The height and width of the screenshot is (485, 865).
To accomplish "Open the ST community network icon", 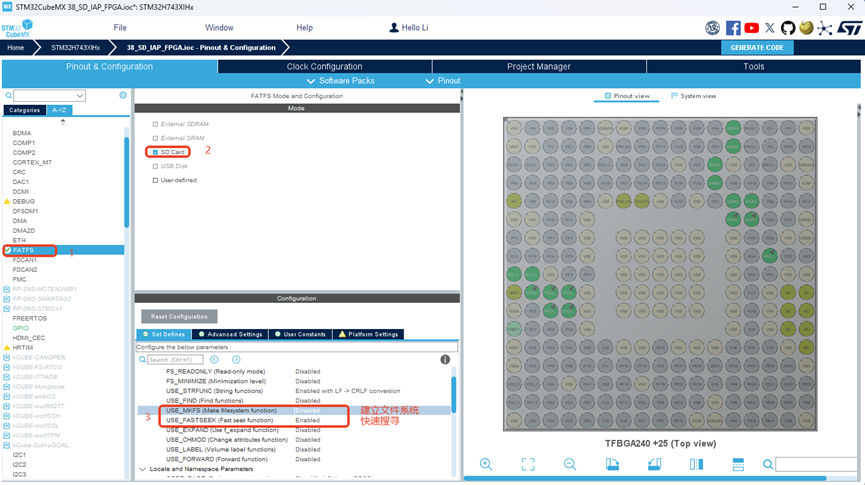I will (825, 28).
